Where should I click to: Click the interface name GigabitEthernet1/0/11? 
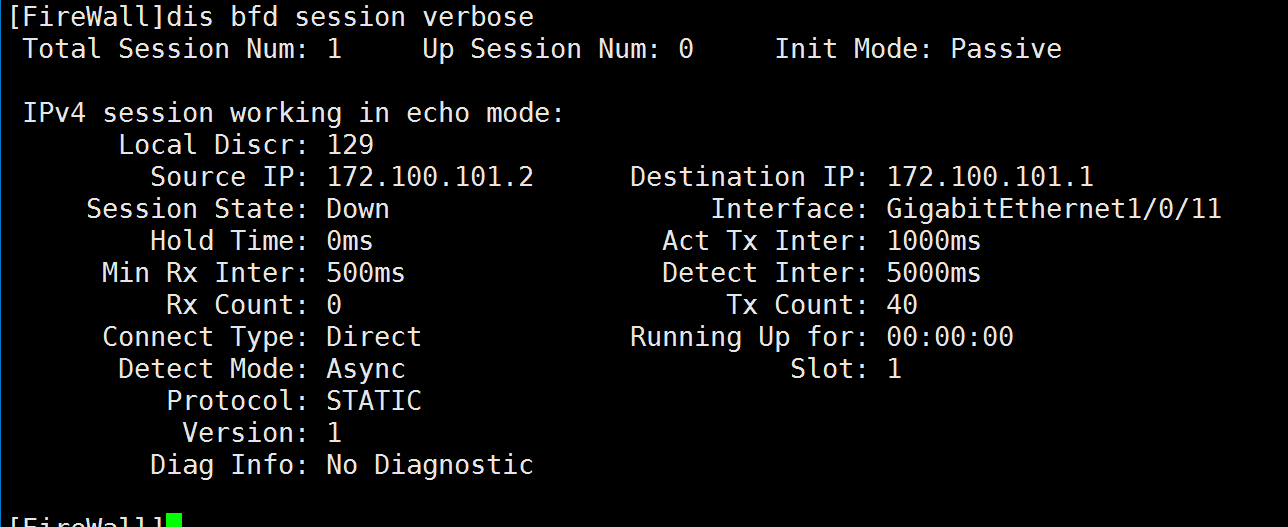pyautogui.click(x=1054, y=210)
